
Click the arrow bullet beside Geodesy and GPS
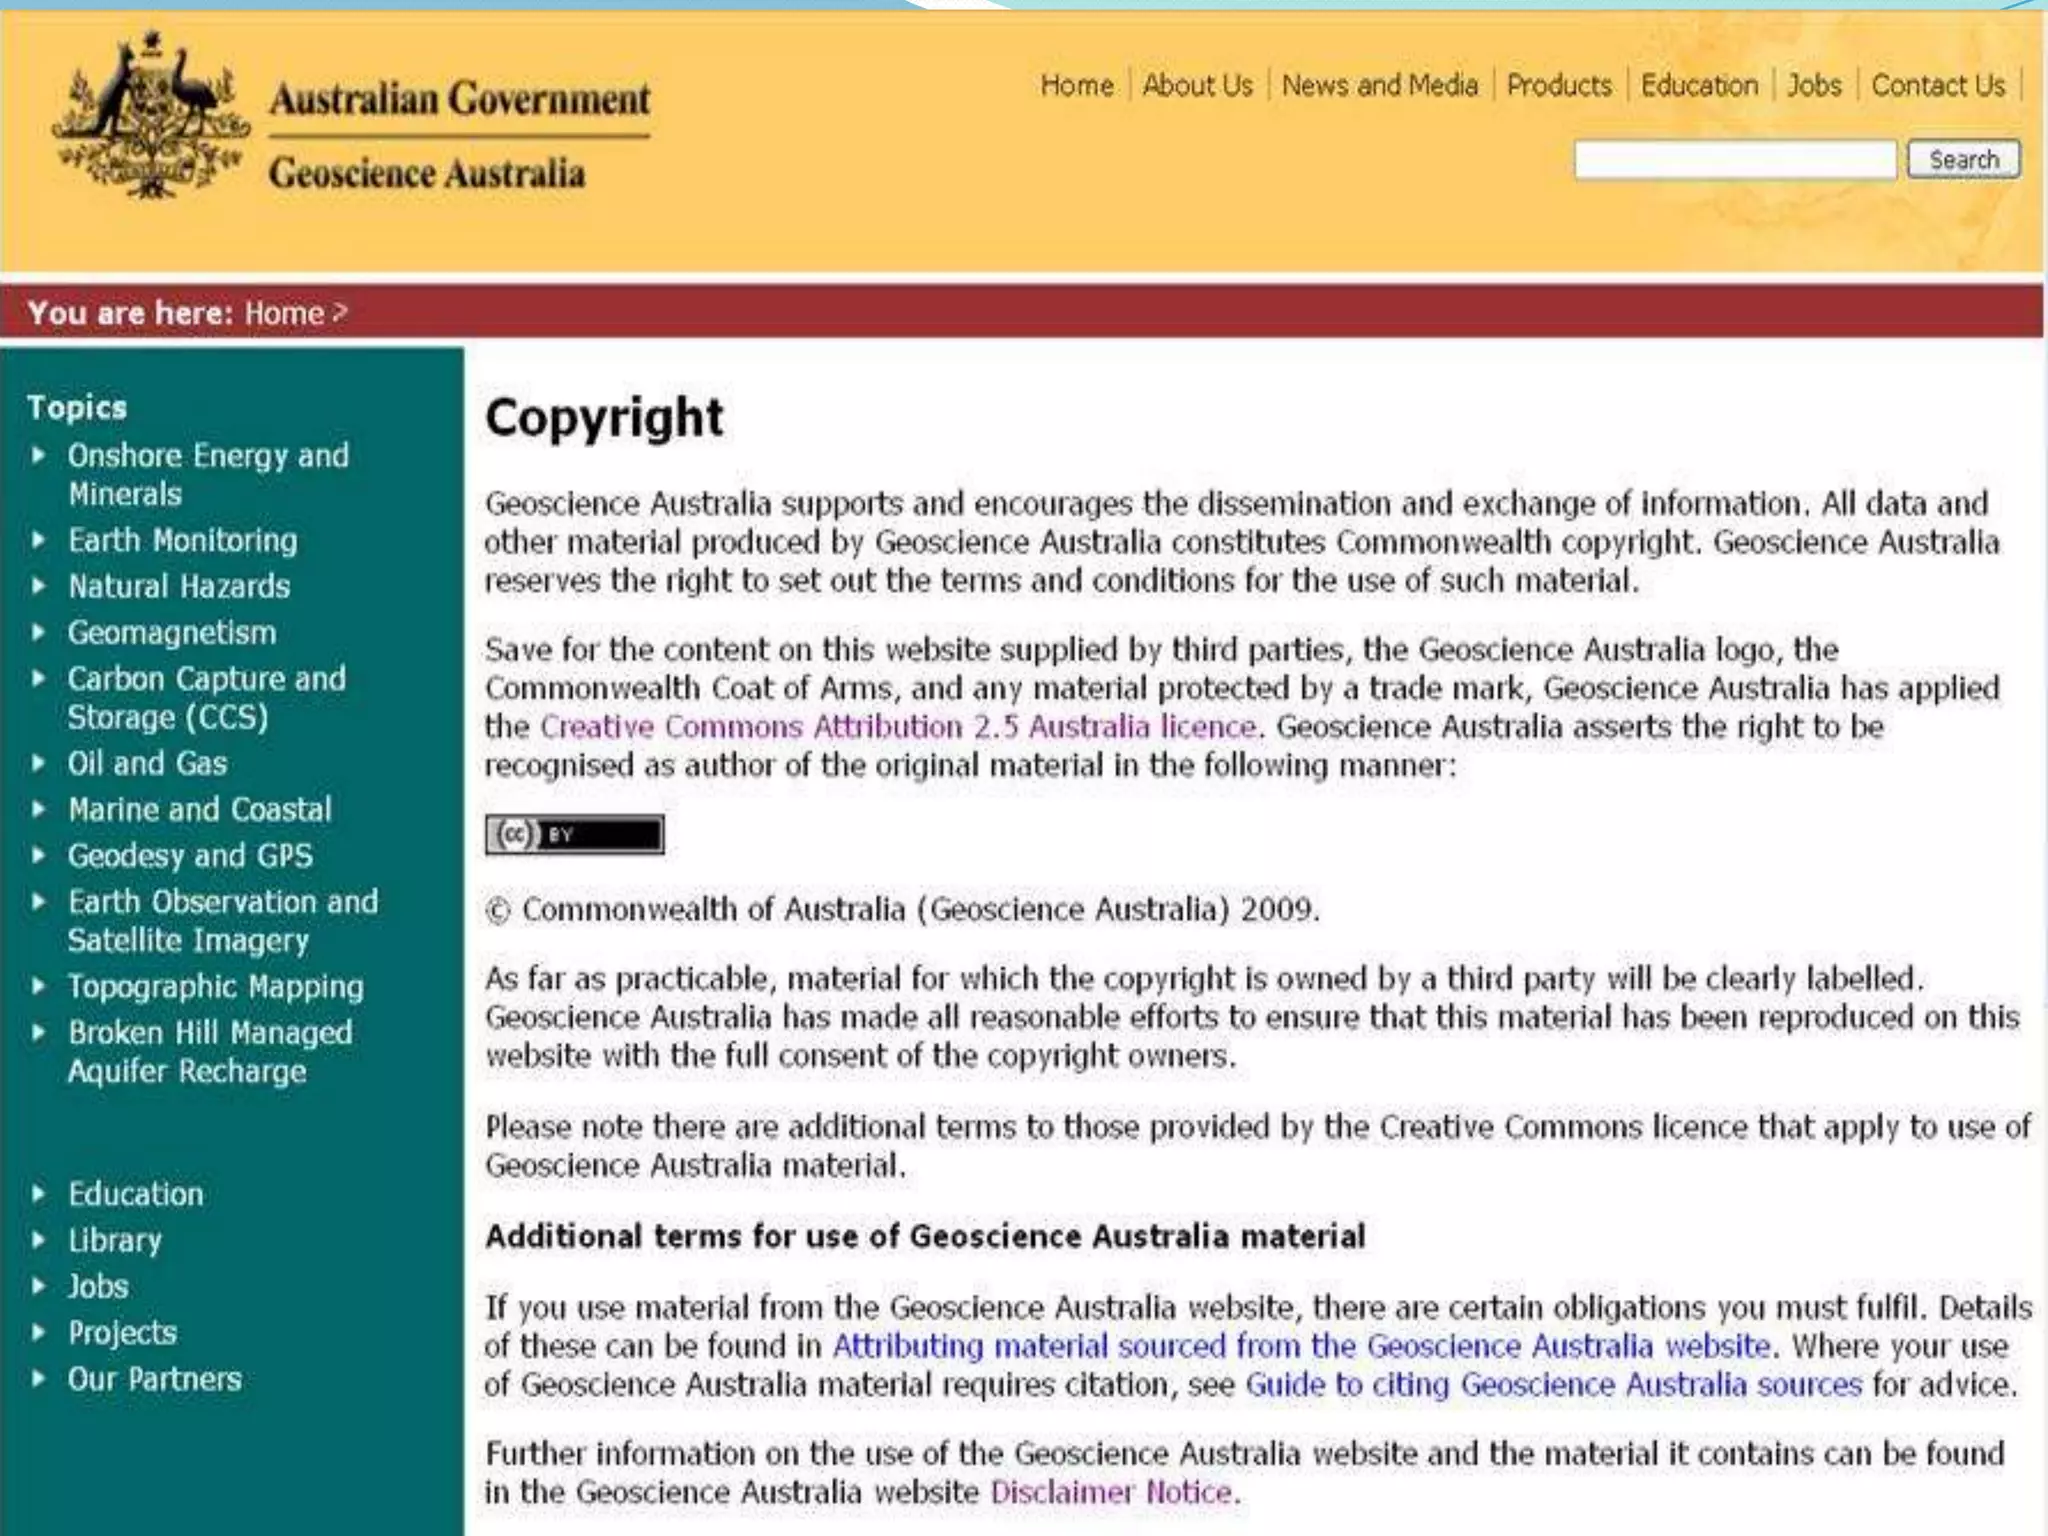[x=39, y=855]
